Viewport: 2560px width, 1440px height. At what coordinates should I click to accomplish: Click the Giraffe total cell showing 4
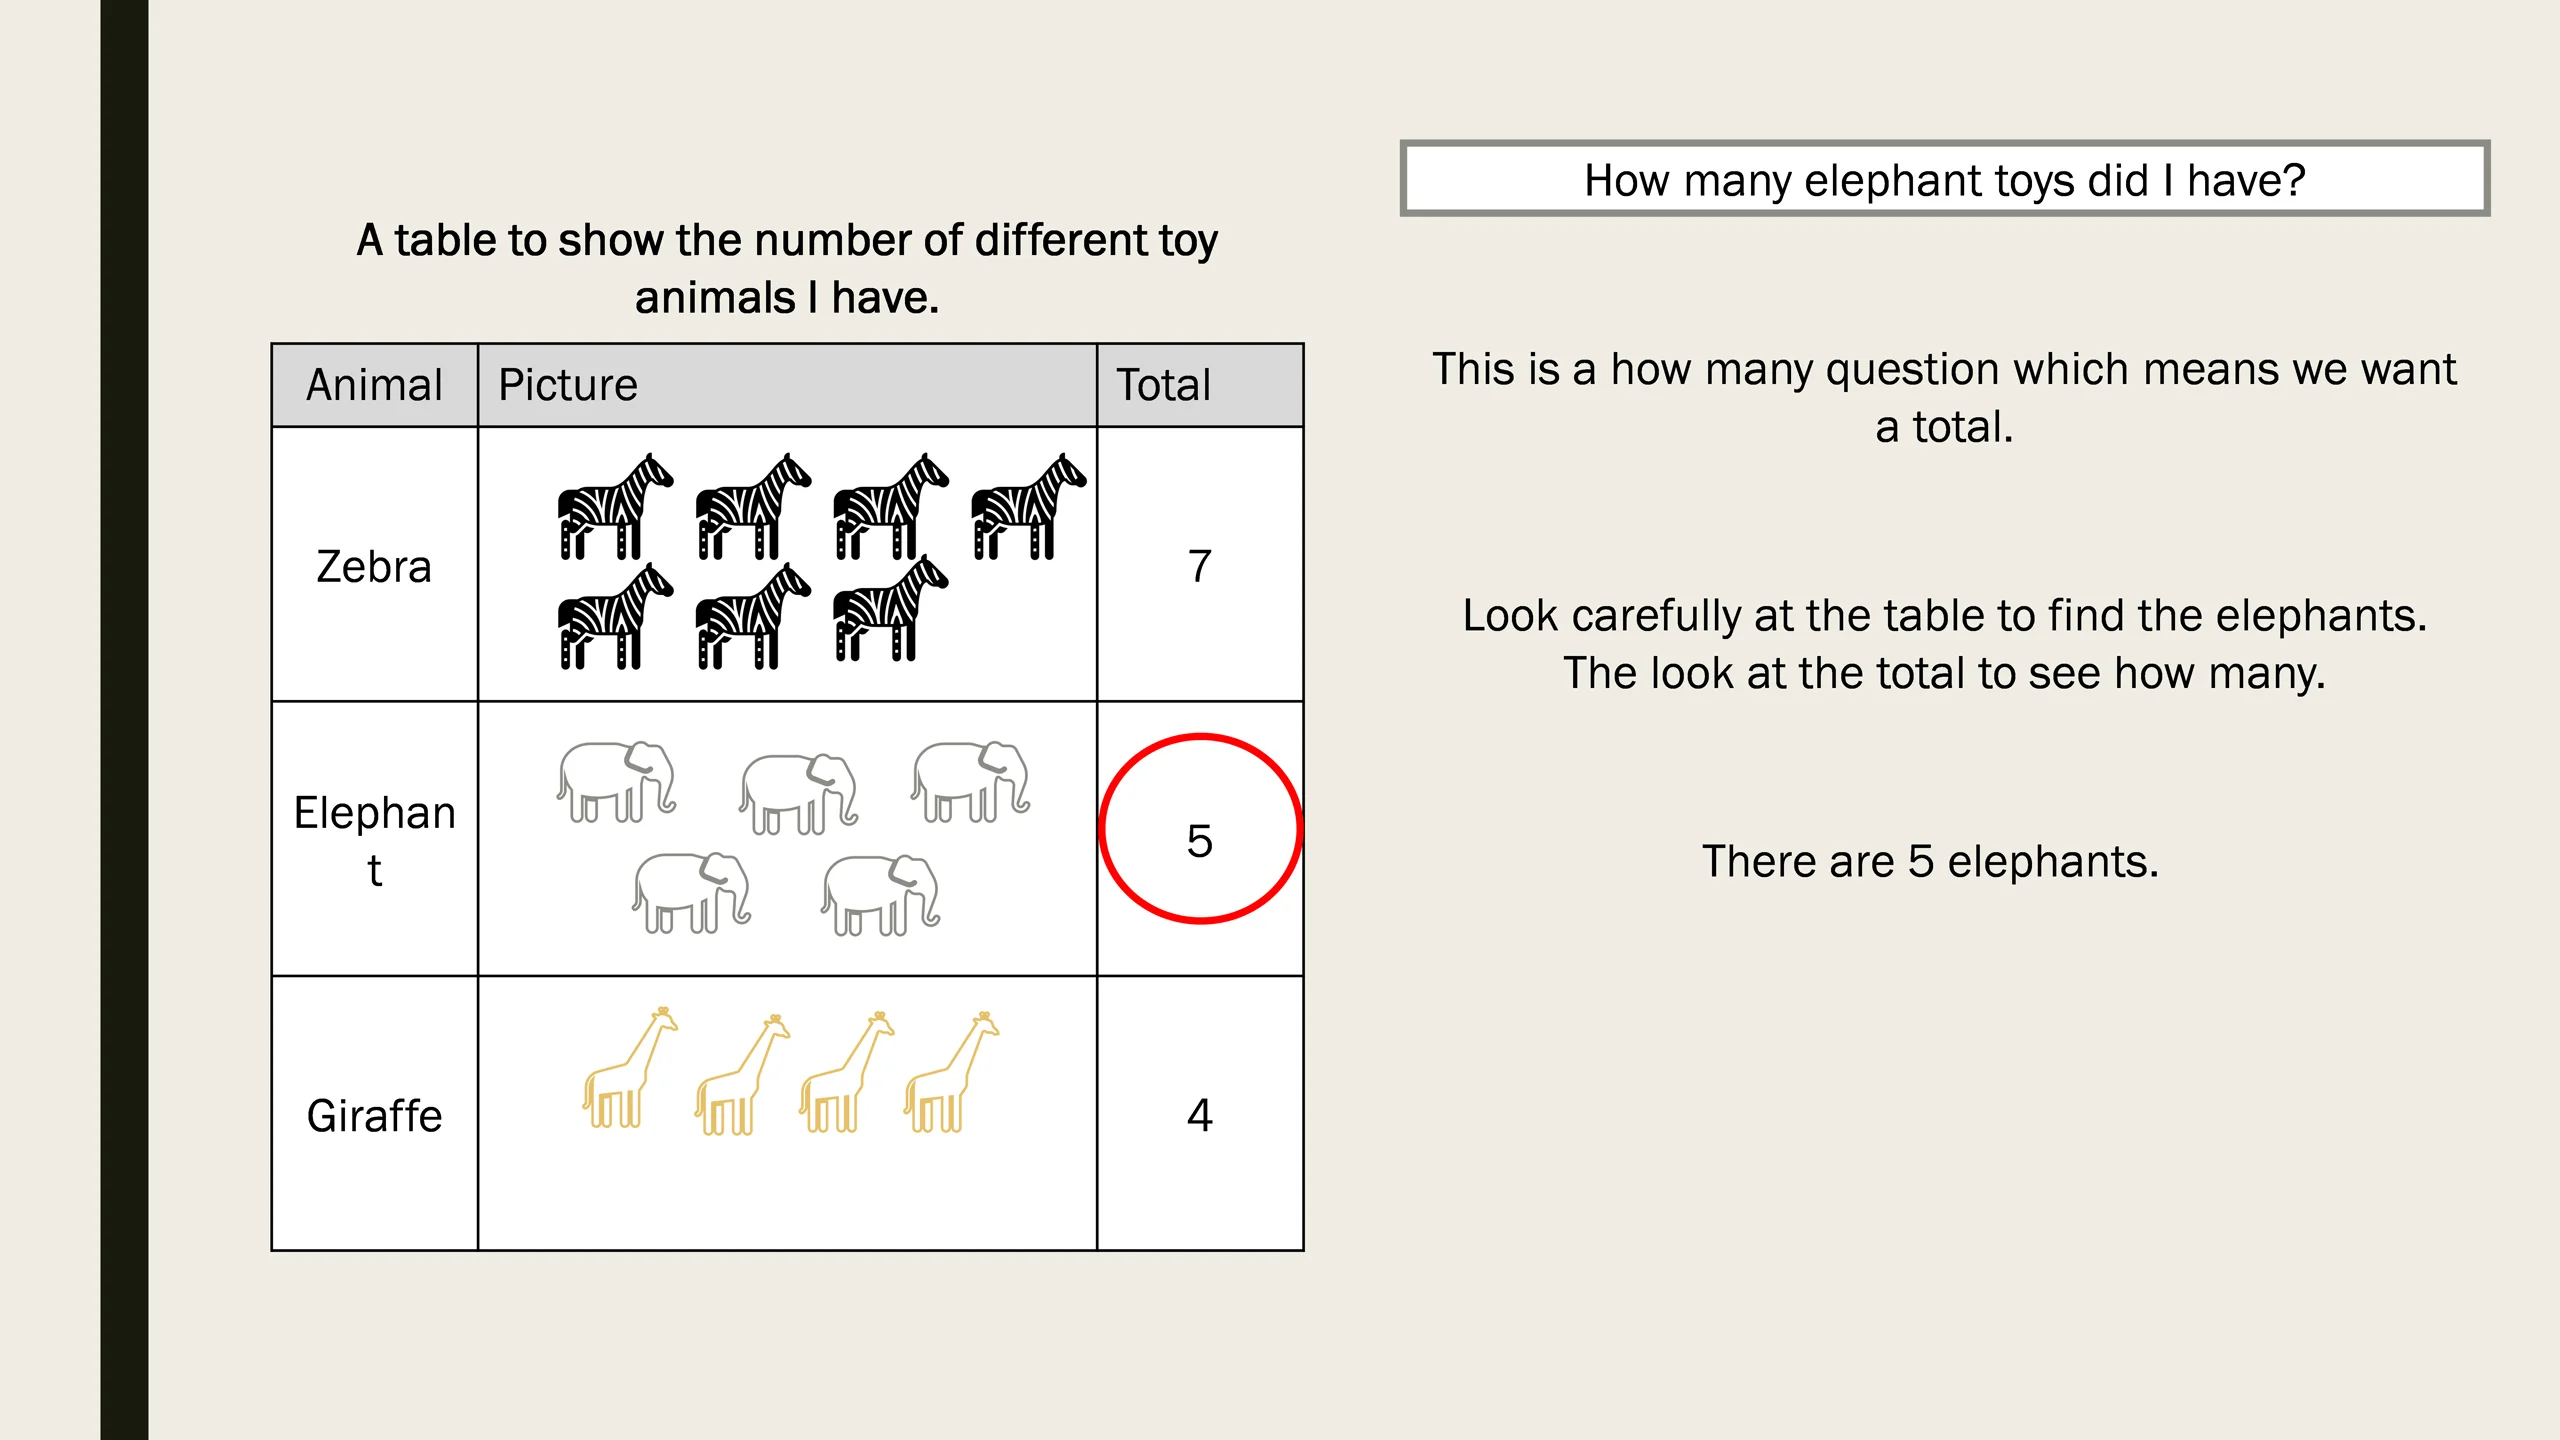[x=1200, y=1113]
